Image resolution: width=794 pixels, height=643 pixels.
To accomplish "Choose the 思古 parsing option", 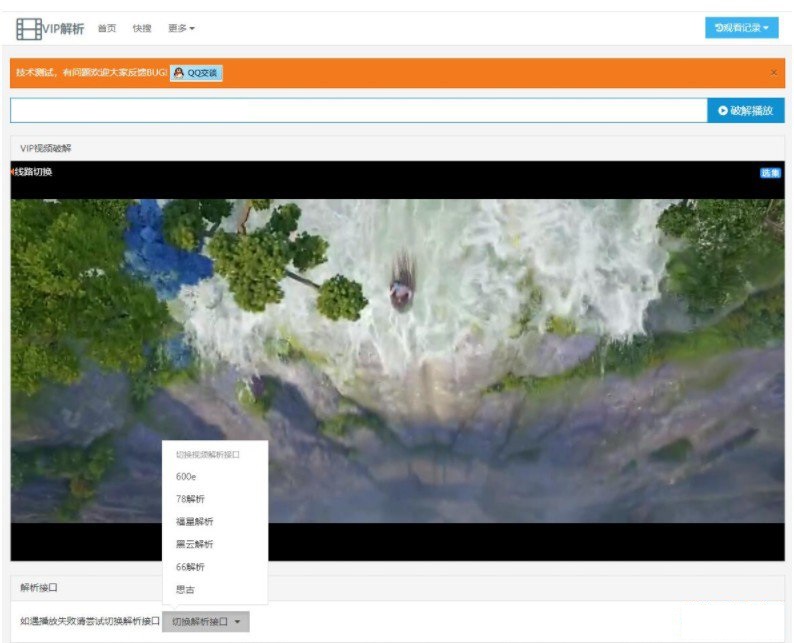I will (x=185, y=590).
